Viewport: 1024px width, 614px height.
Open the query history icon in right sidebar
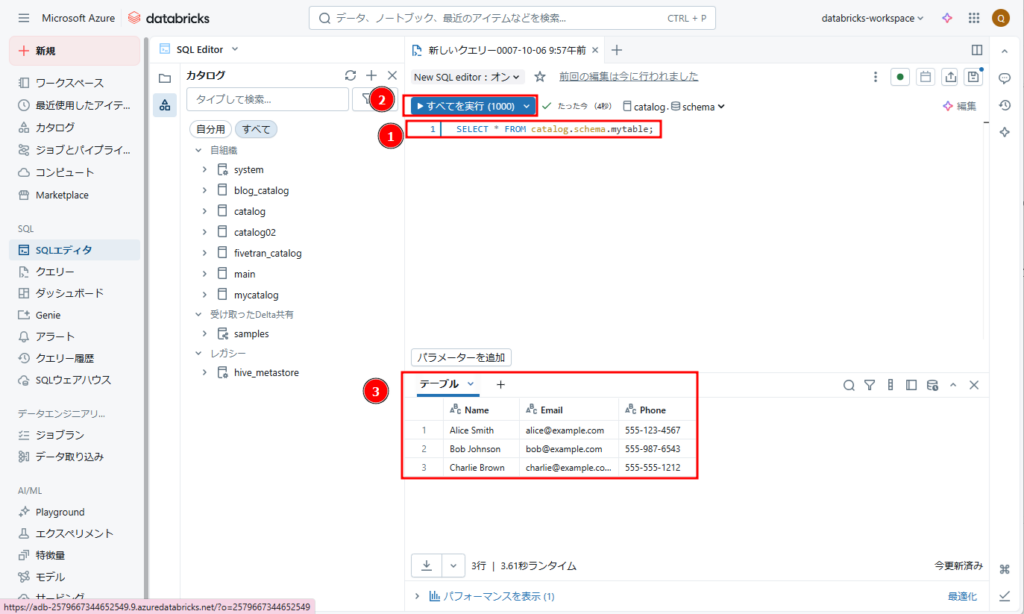[1004, 105]
